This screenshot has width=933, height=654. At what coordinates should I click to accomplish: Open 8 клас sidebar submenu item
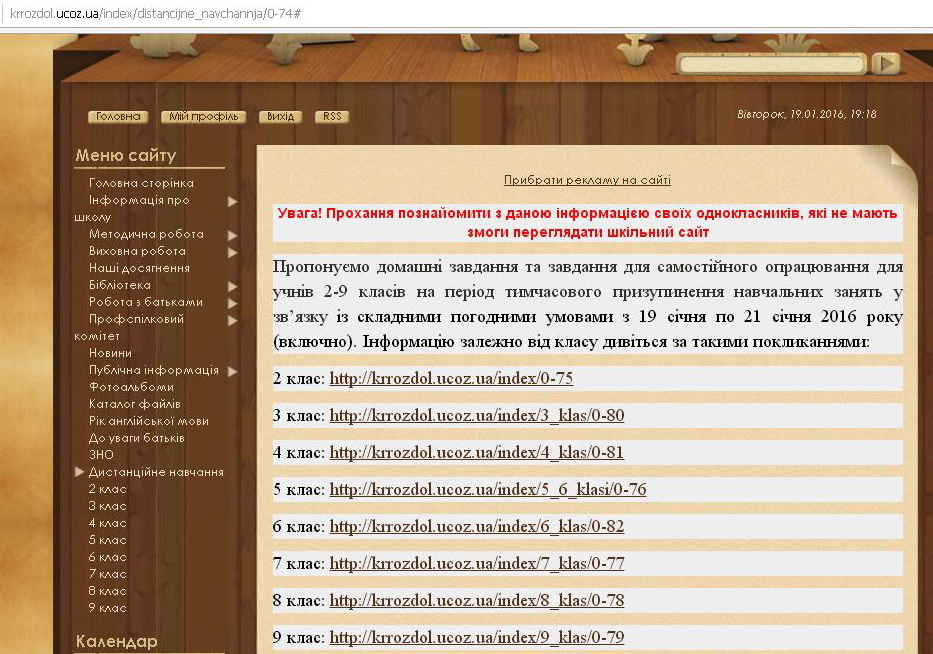107,591
